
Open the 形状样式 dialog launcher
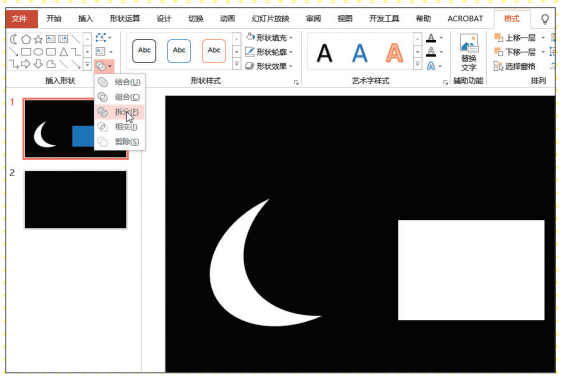pyautogui.click(x=296, y=83)
